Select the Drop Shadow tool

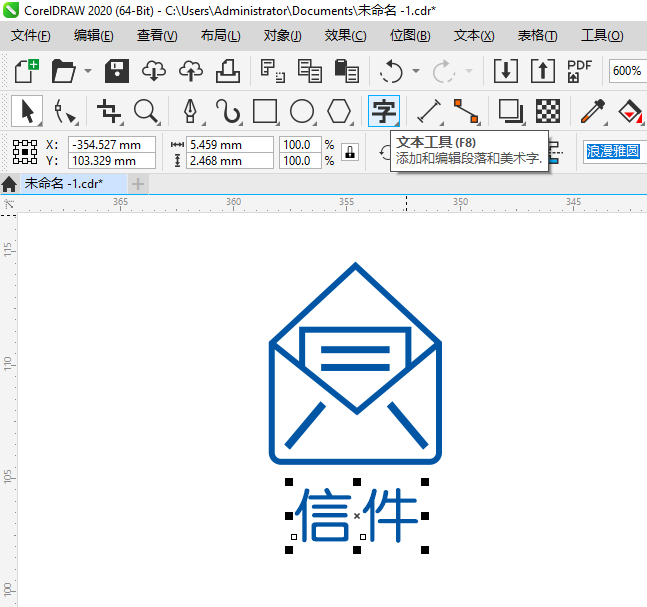coord(511,111)
